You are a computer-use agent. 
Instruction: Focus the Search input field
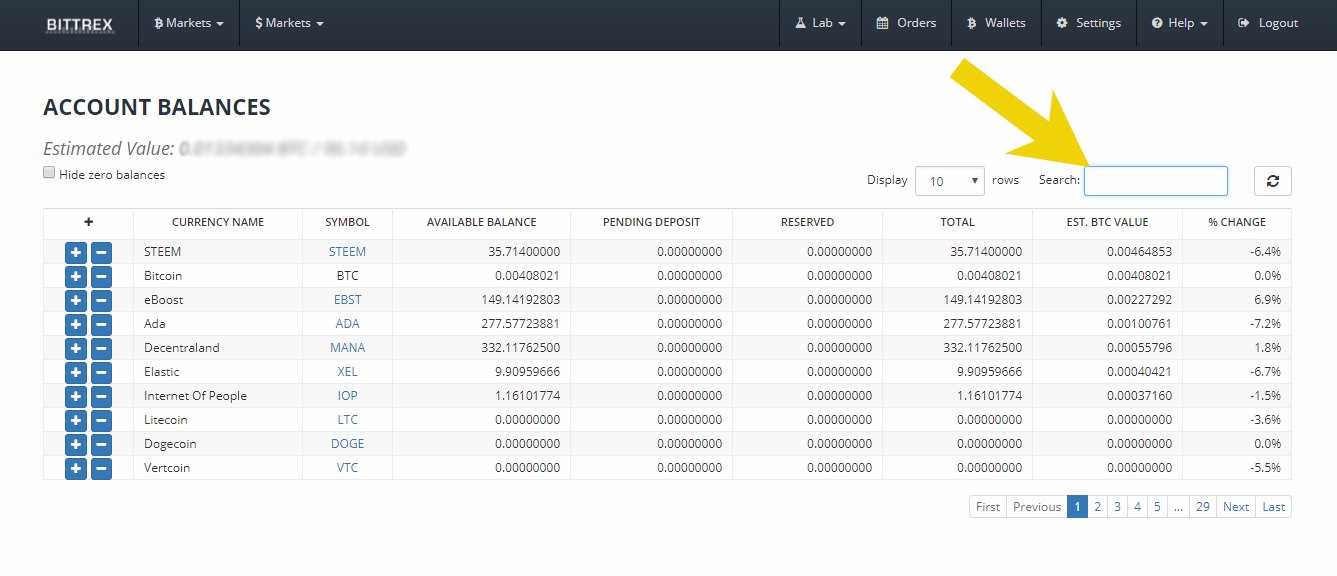pos(1156,181)
